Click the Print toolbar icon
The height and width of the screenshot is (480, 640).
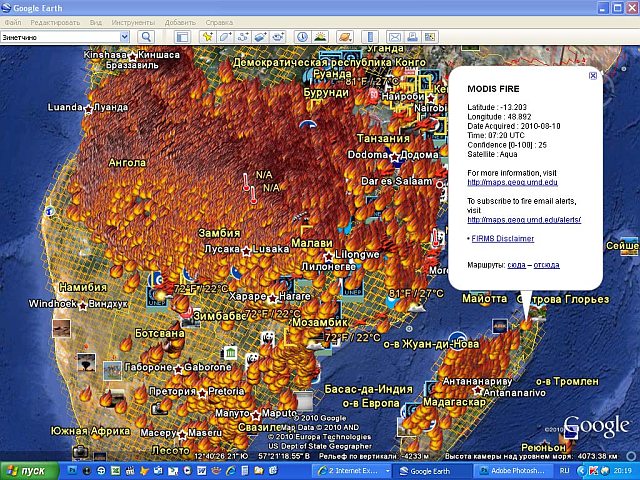412,37
